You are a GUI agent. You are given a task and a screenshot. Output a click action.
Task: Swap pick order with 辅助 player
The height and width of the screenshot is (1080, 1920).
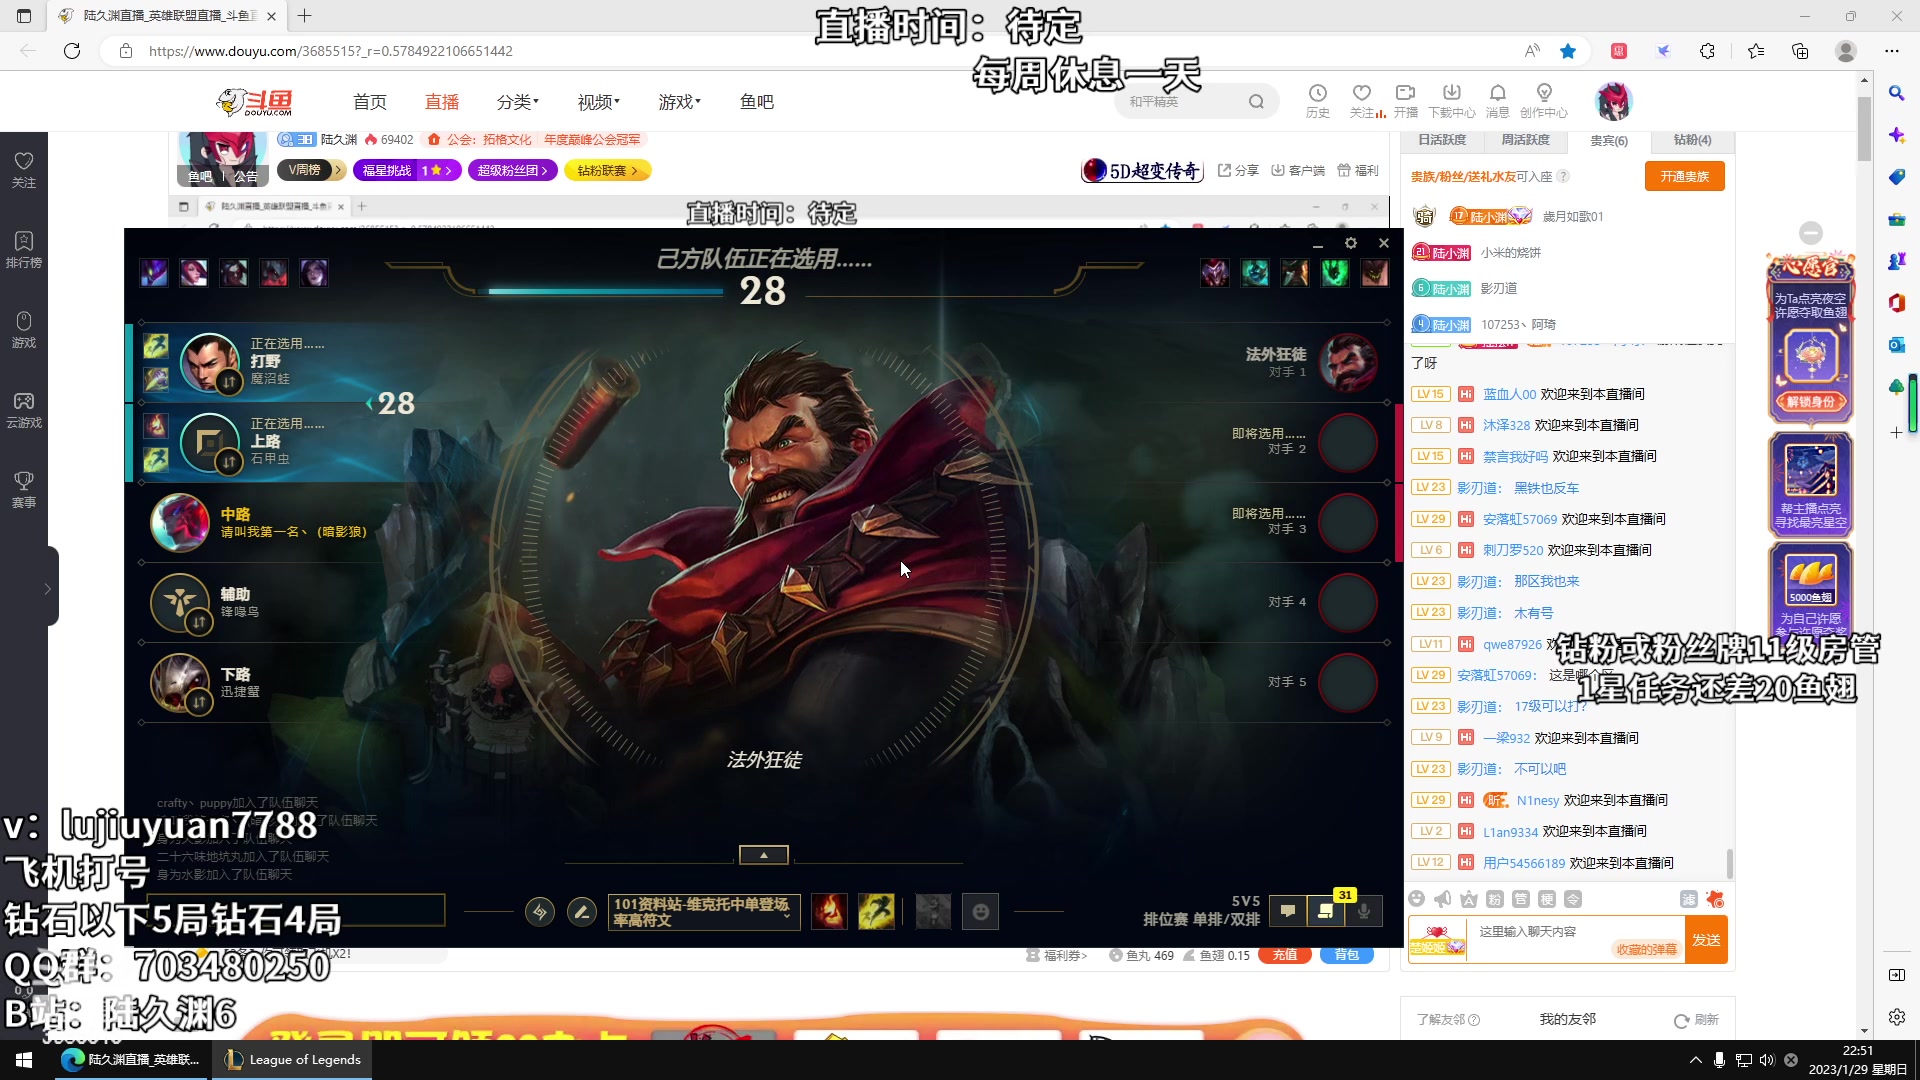click(x=199, y=622)
